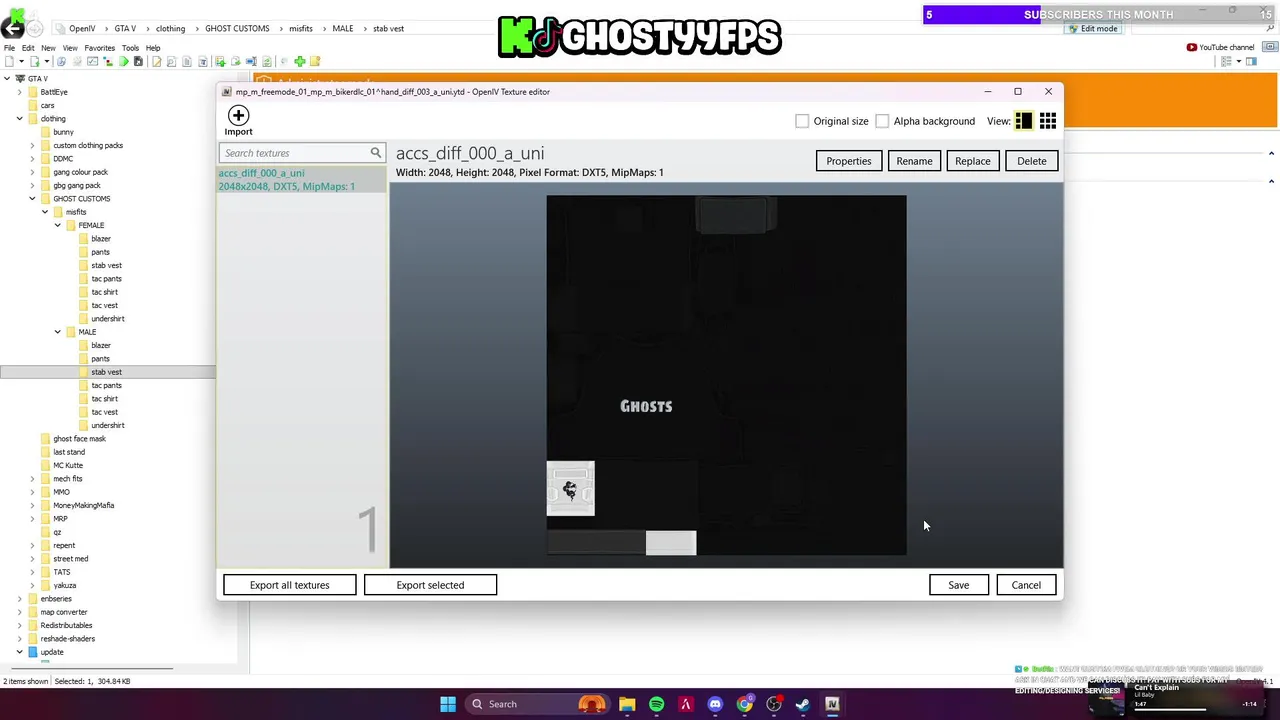Screen dimensions: 1280x720
Task: Click the Replace button
Action: 972,161
